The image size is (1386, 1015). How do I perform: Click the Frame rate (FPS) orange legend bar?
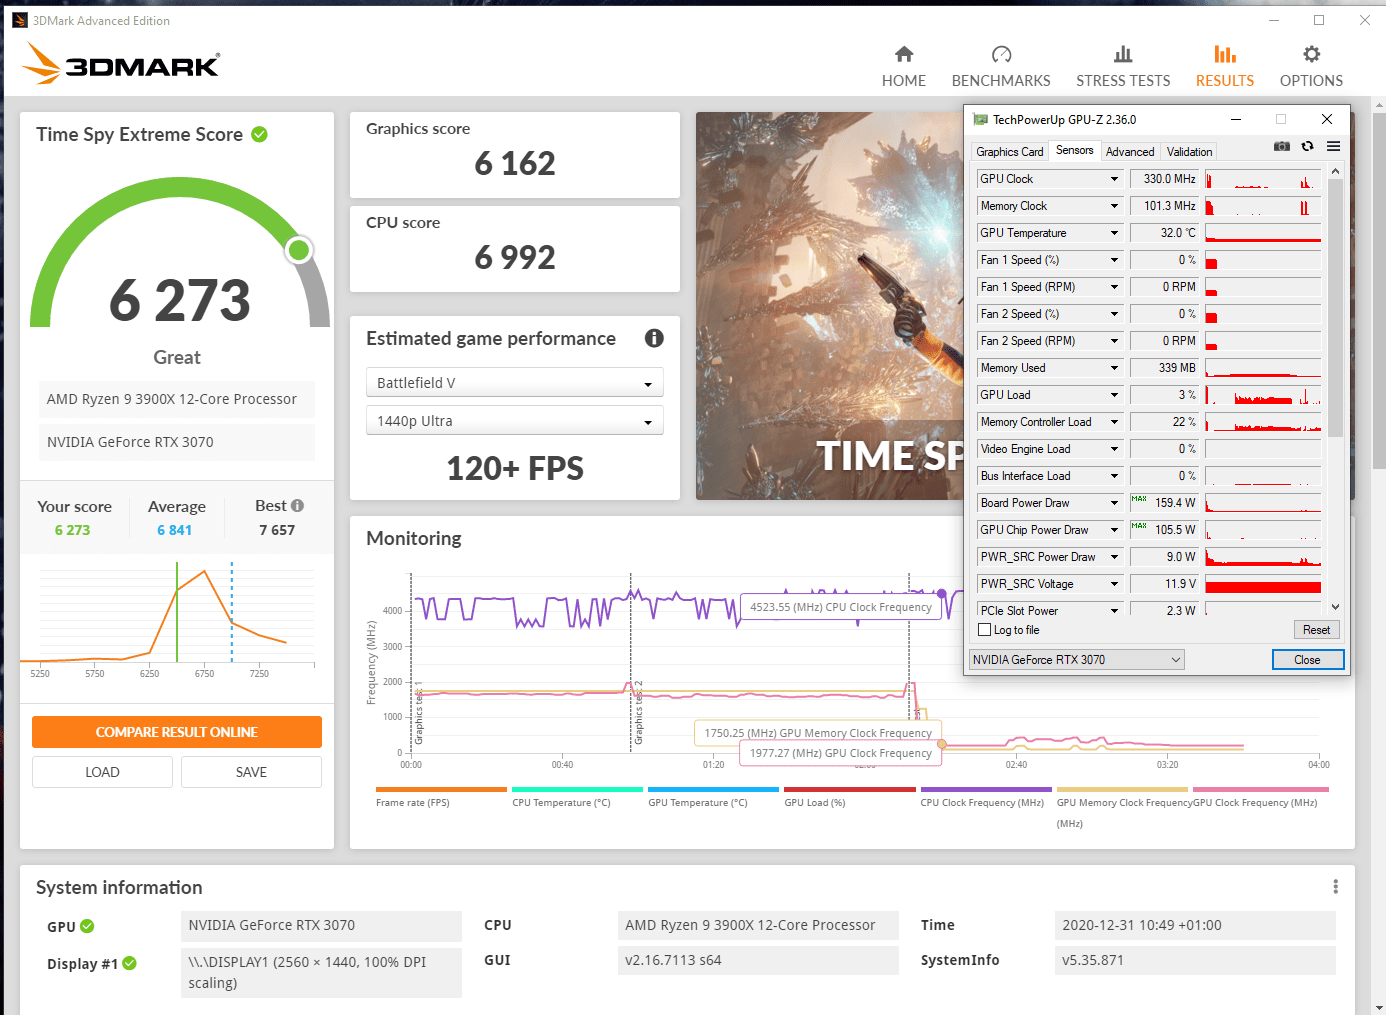(x=441, y=789)
